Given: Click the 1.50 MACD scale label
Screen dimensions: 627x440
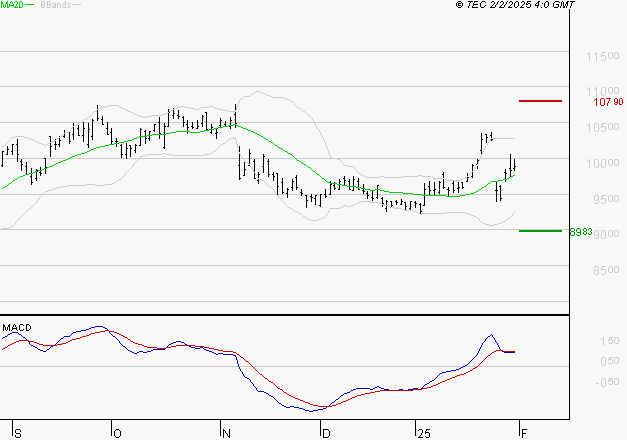Looking at the screenshot, I should point(609,341).
